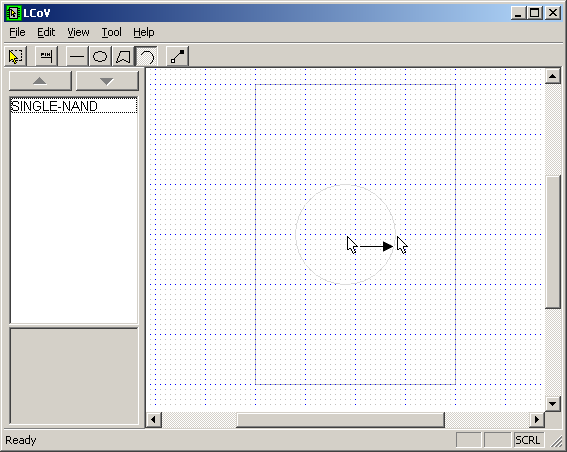The width and height of the screenshot is (567, 452).
Task: Pick the ellipse drawing tool
Action: pyautogui.click(x=100, y=56)
